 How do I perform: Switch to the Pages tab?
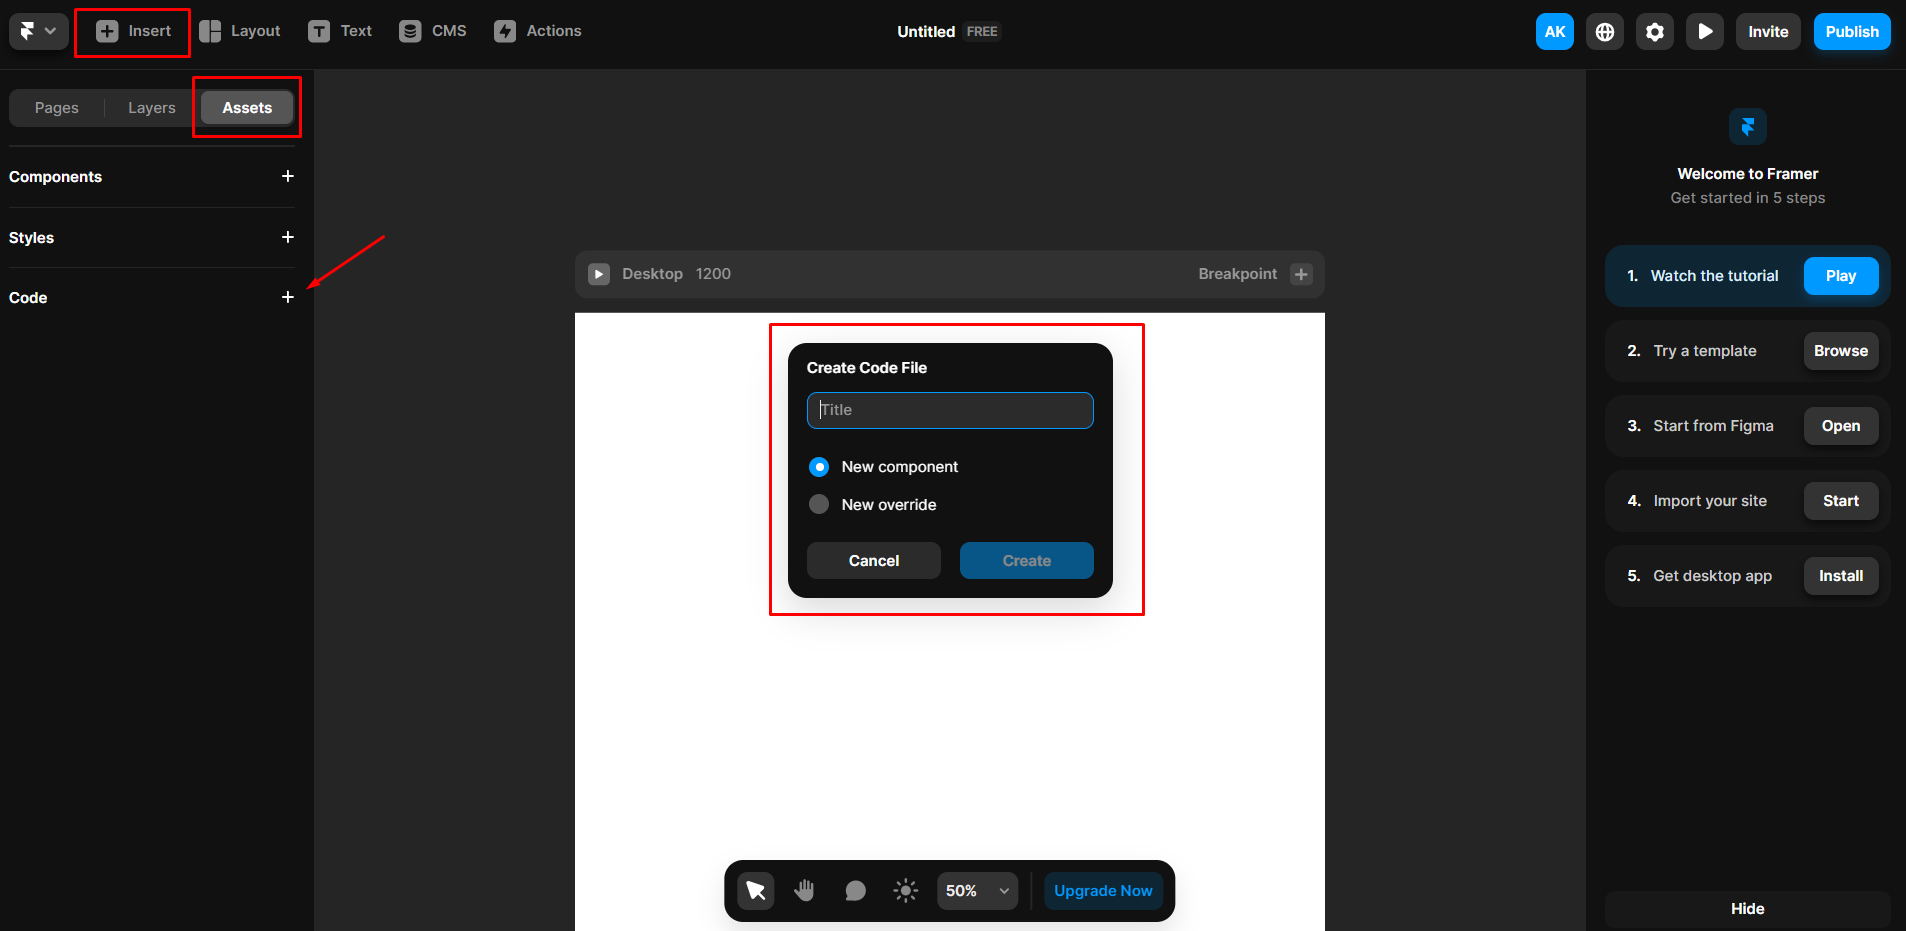click(x=57, y=107)
